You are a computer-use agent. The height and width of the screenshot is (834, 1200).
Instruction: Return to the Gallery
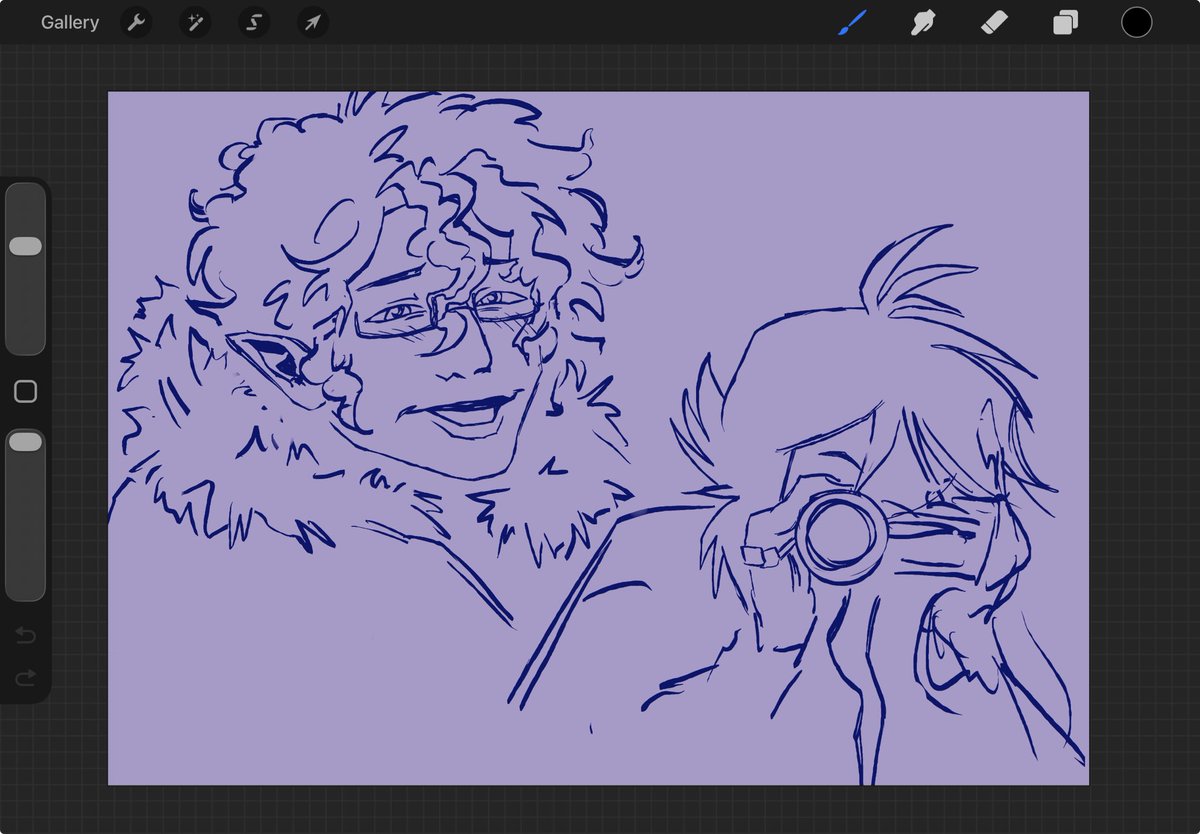pyautogui.click(x=70, y=22)
